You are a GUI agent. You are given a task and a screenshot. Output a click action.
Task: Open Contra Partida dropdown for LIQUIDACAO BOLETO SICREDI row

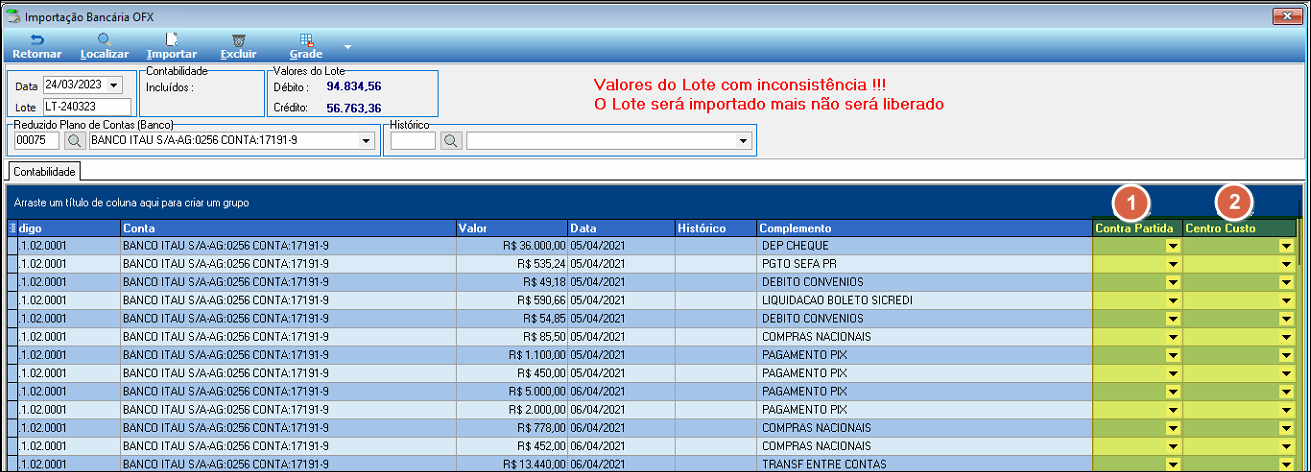tap(1174, 300)
